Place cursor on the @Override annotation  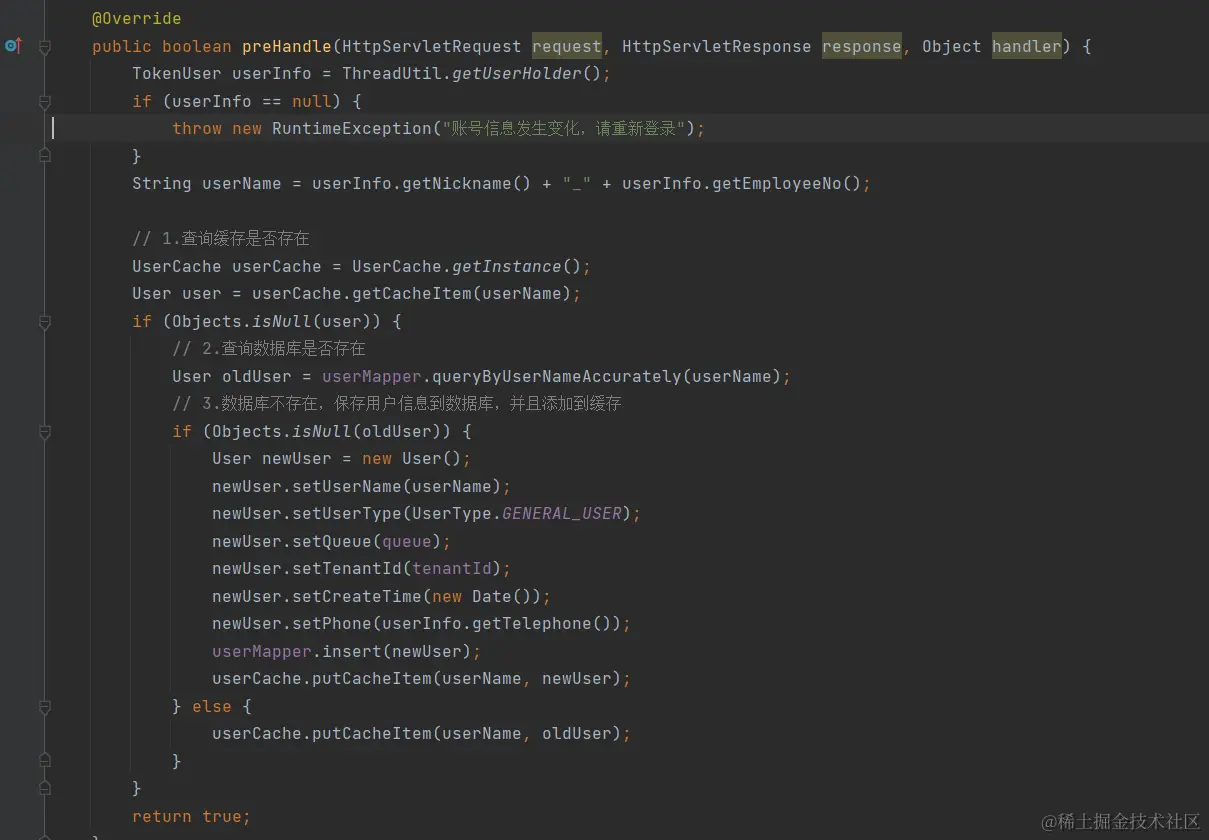pyautogui.click(x=136, y=19)
